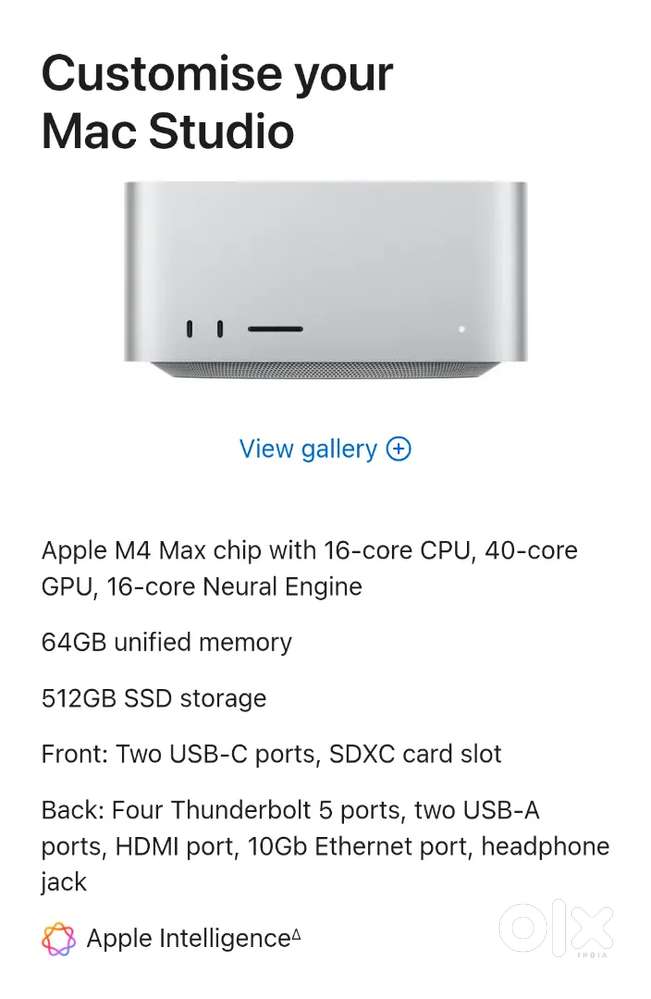651x999 pixels.
Task: Click the Customise your Mac Studio heading
Action: point(216,100)
